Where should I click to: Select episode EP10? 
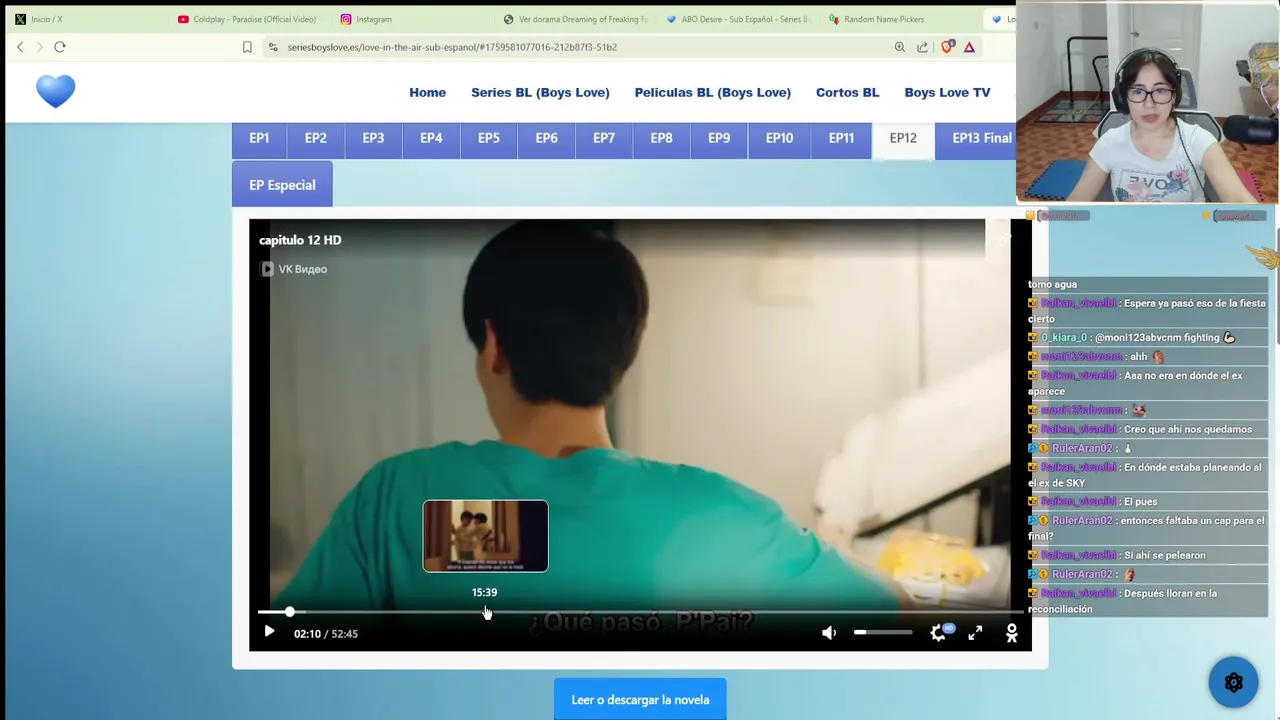(779, 139)
